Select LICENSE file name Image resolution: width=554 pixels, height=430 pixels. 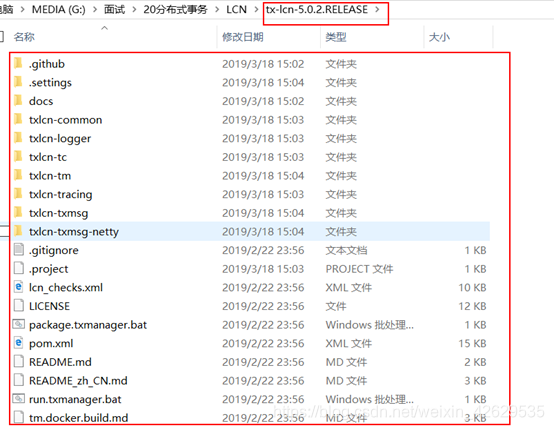49,306
